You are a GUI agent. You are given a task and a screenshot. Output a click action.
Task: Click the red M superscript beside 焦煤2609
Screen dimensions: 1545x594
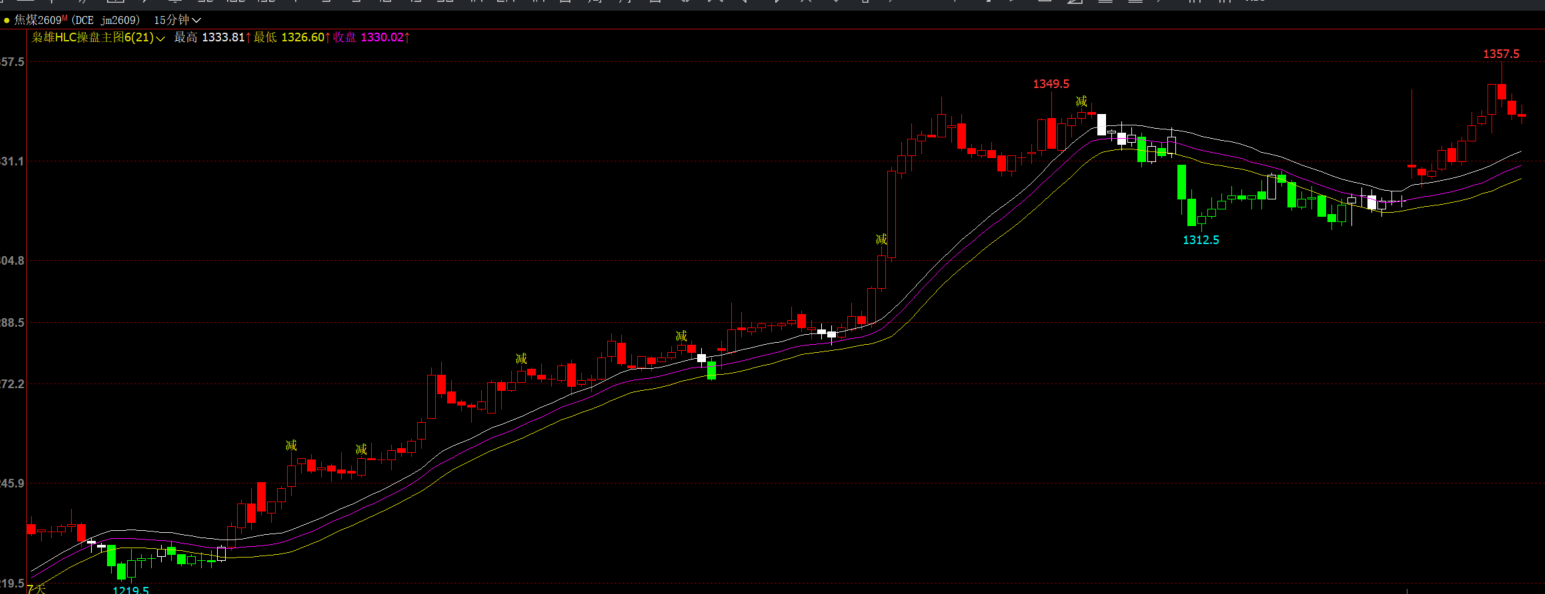(x=65, y=18)
